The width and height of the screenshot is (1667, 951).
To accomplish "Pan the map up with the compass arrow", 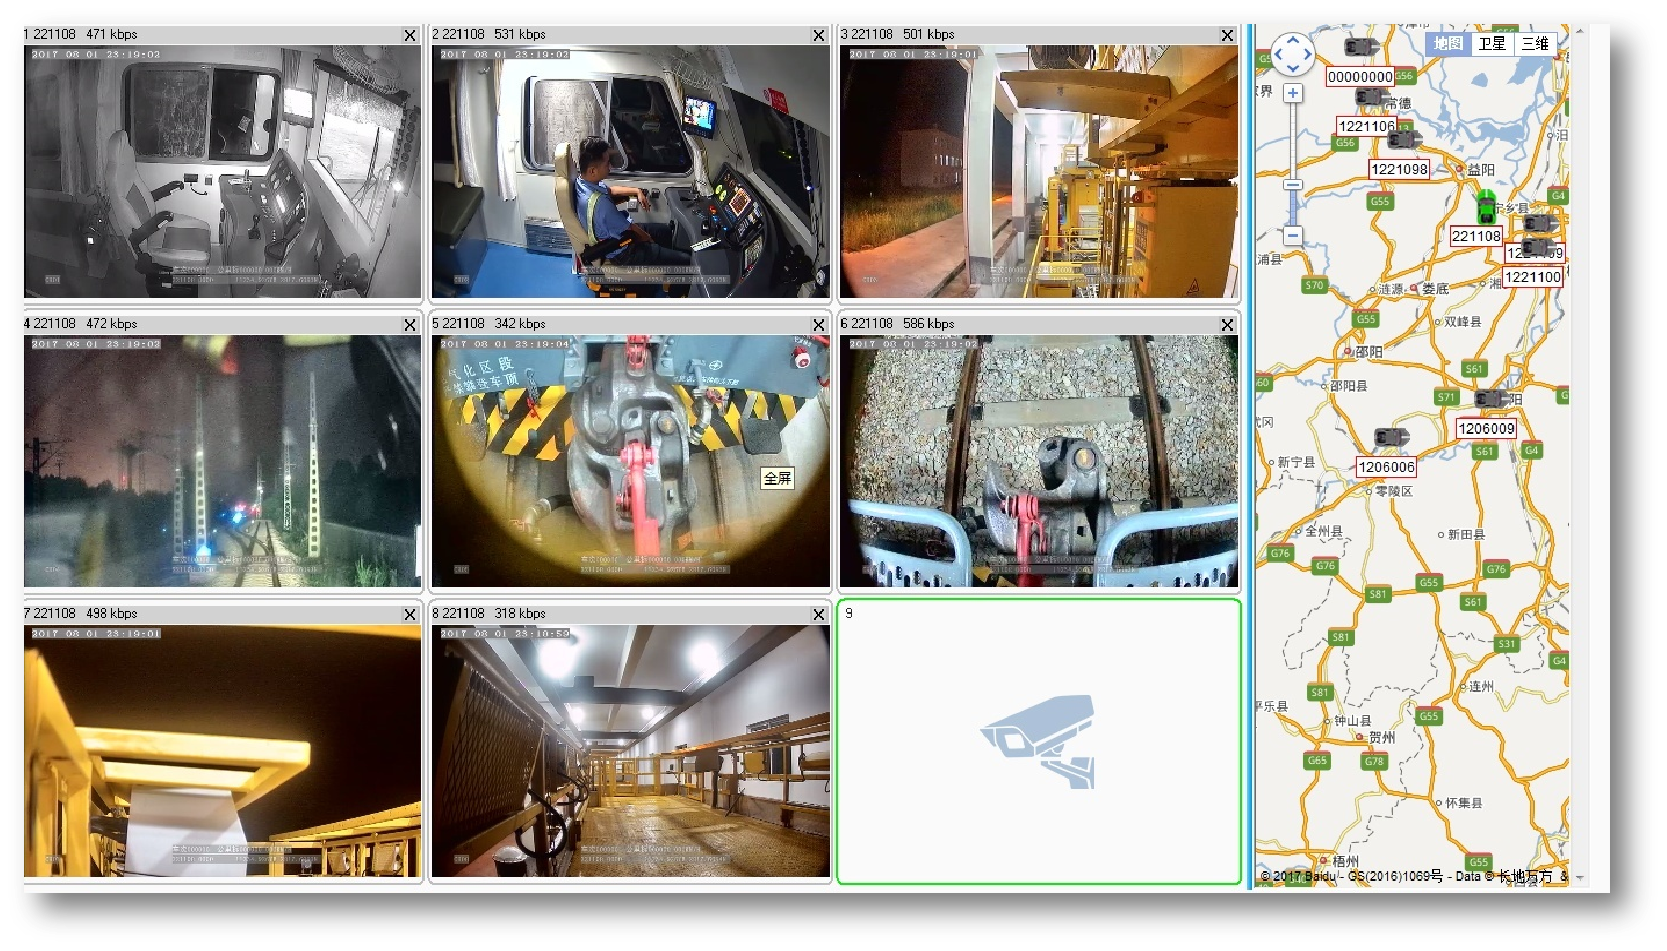I will point(1292,40).
